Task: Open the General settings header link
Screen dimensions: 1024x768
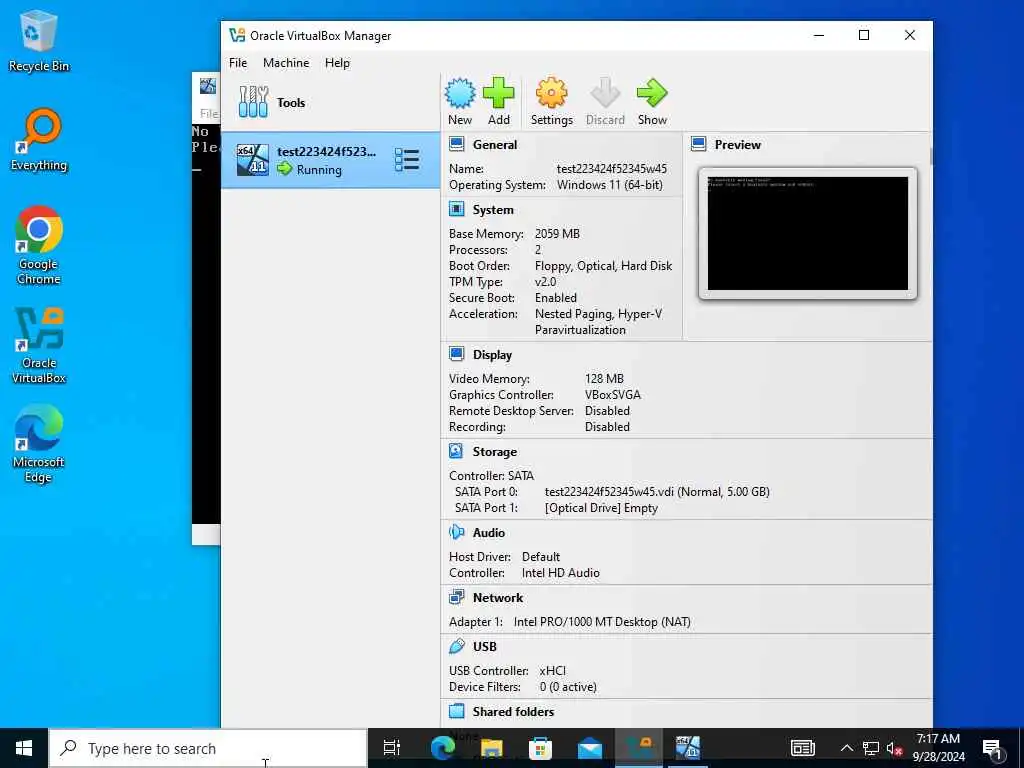Action: coord(494,145)
